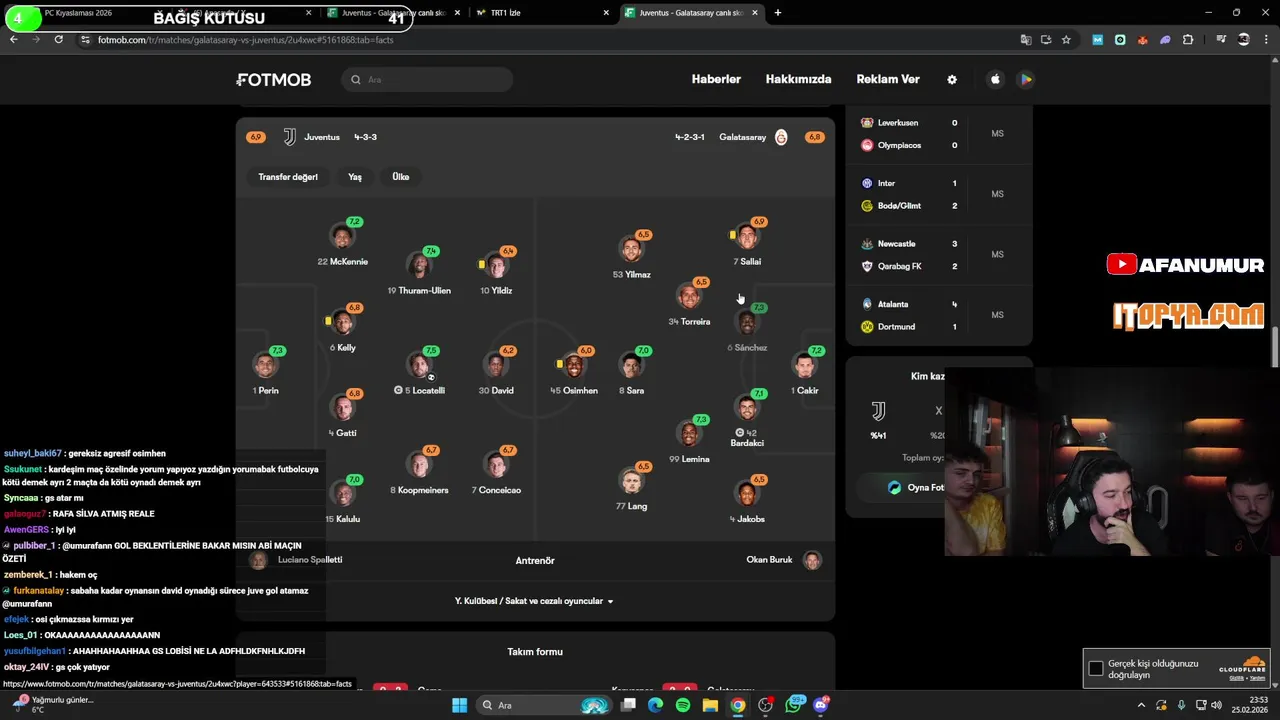Screen dimensions: 1280x720
Task: Open player 19 Thuram-Ulien's profile
Action: (419, 273)
